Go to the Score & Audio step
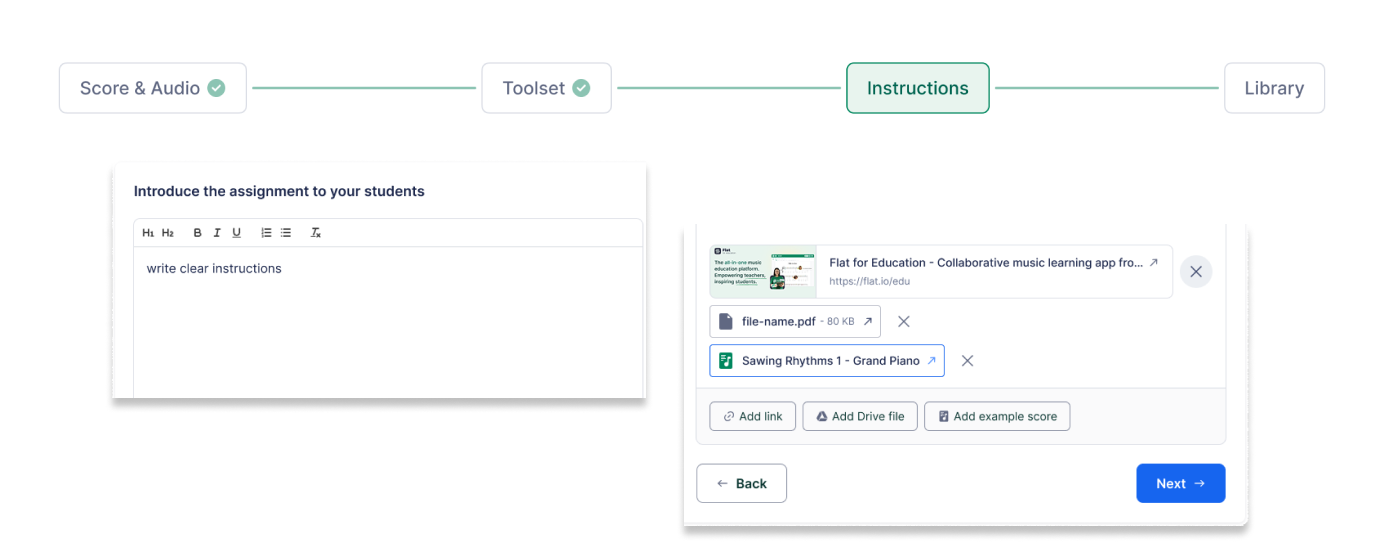1400x560 pixels. pos(153,88)
